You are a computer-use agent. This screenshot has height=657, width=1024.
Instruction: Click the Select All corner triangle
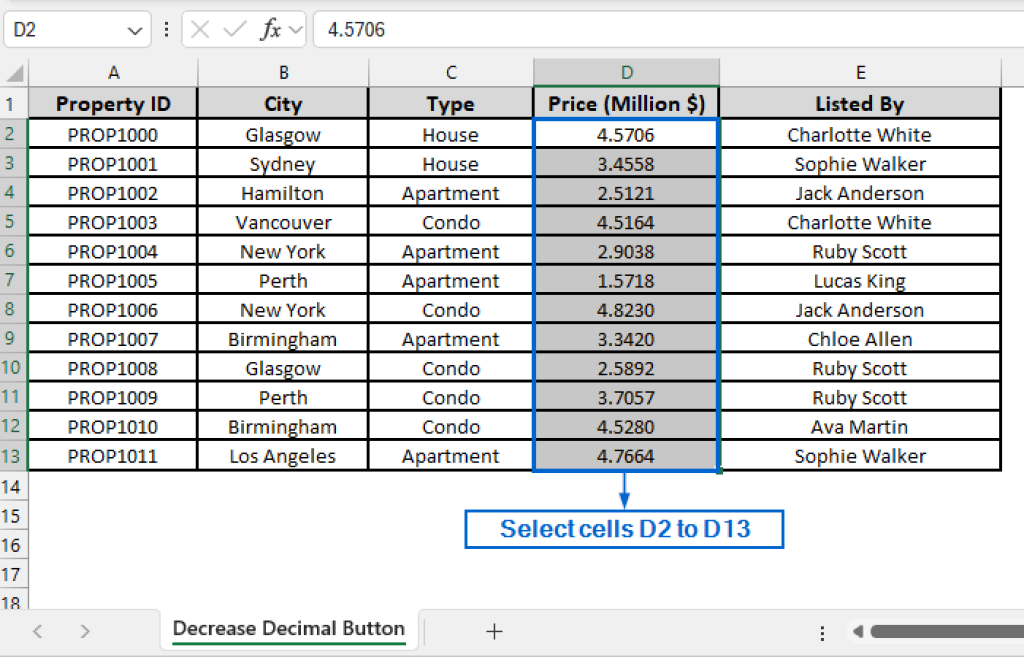(x=15, y=74)
